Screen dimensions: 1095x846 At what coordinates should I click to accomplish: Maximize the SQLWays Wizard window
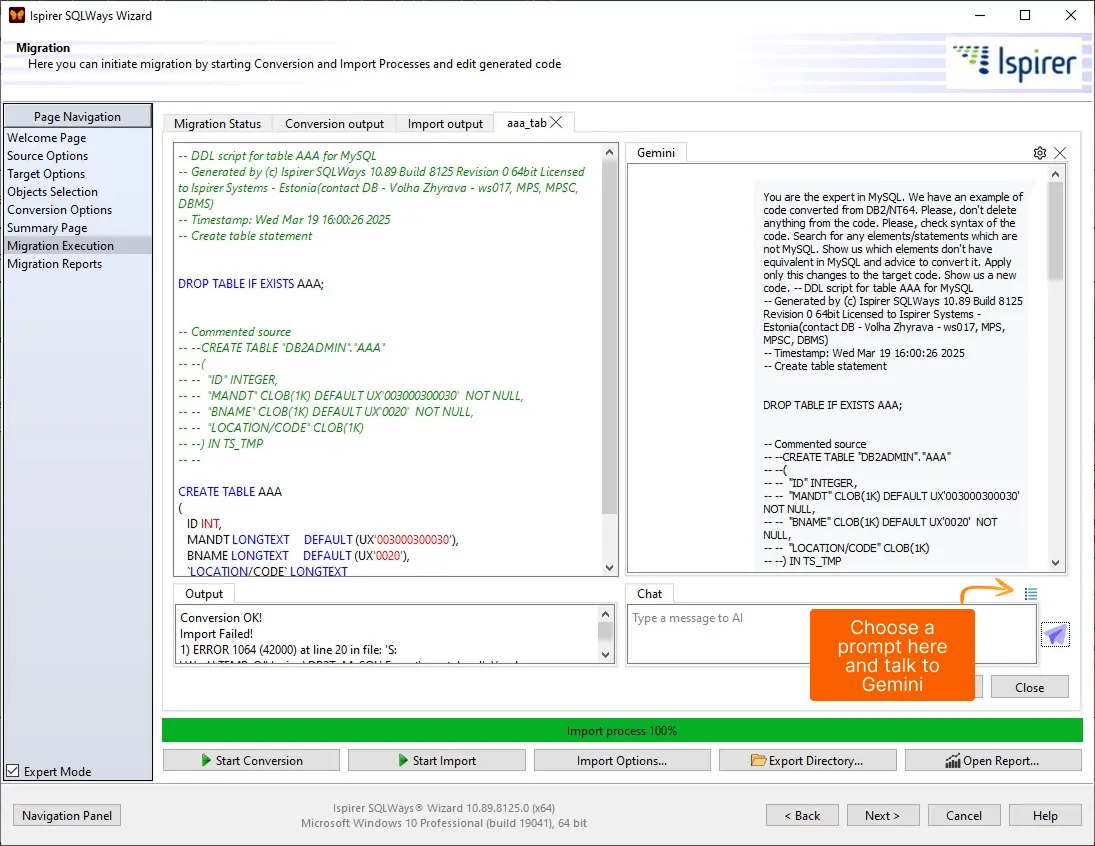1024,15
